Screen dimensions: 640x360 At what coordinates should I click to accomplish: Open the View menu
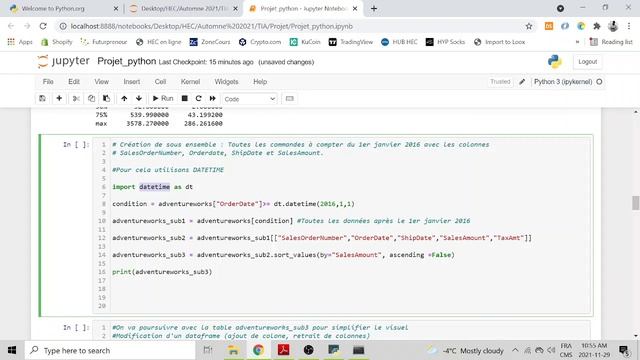click(x=102, y=82)
